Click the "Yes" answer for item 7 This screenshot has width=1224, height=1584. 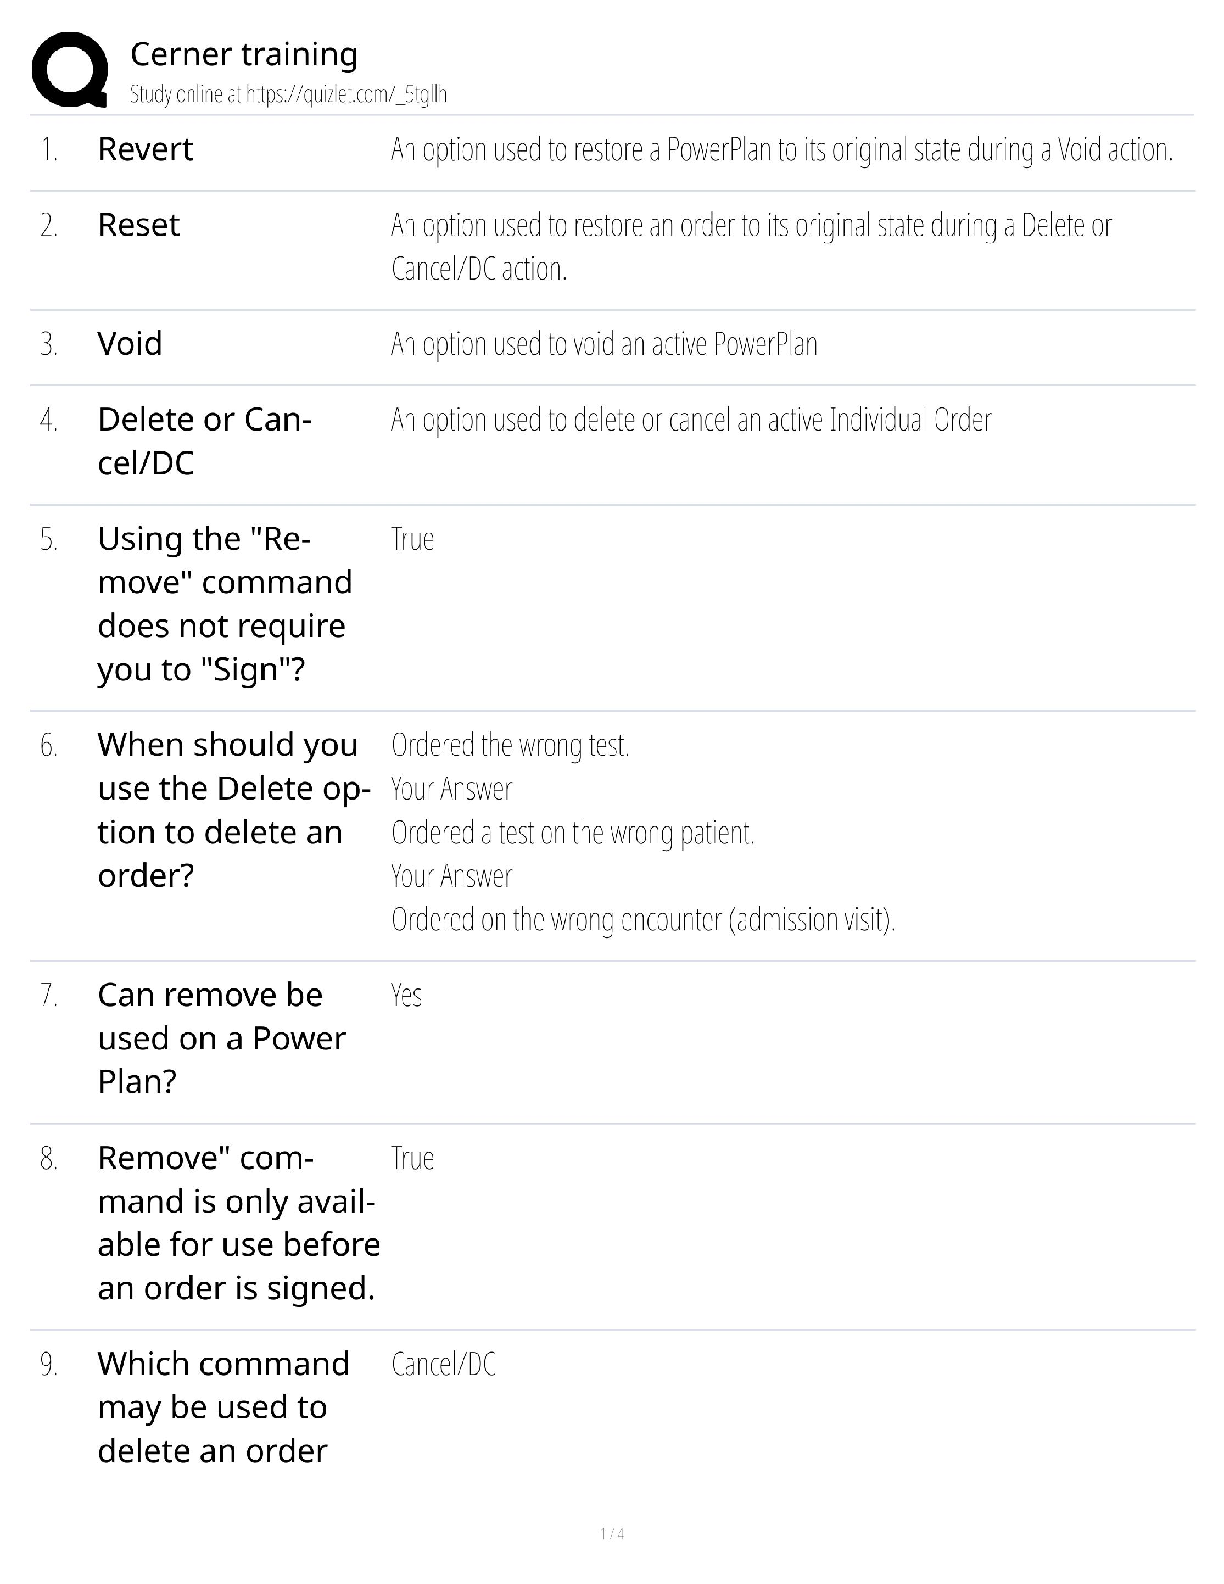click(406, 995)
